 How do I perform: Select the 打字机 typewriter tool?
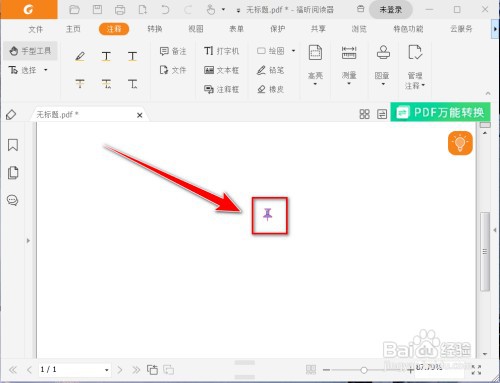(x=221, y=51)
